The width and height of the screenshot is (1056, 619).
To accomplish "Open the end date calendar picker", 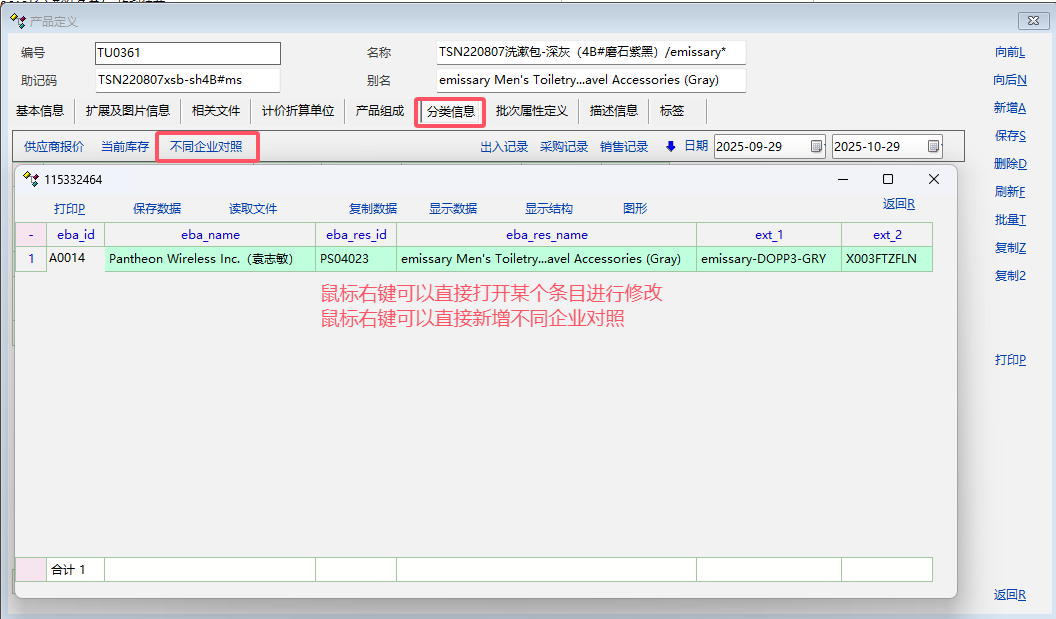I will point(933,147).
